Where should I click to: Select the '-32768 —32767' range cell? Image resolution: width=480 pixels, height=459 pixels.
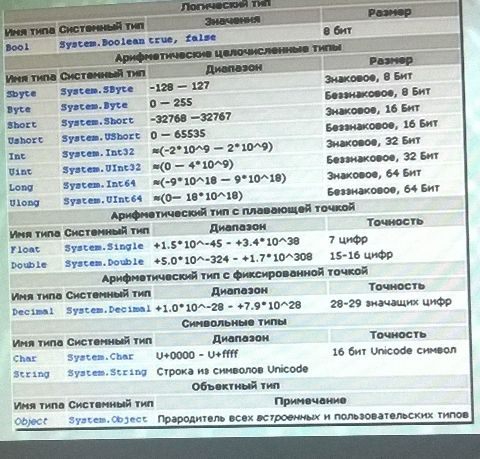(x=190, y=118)
